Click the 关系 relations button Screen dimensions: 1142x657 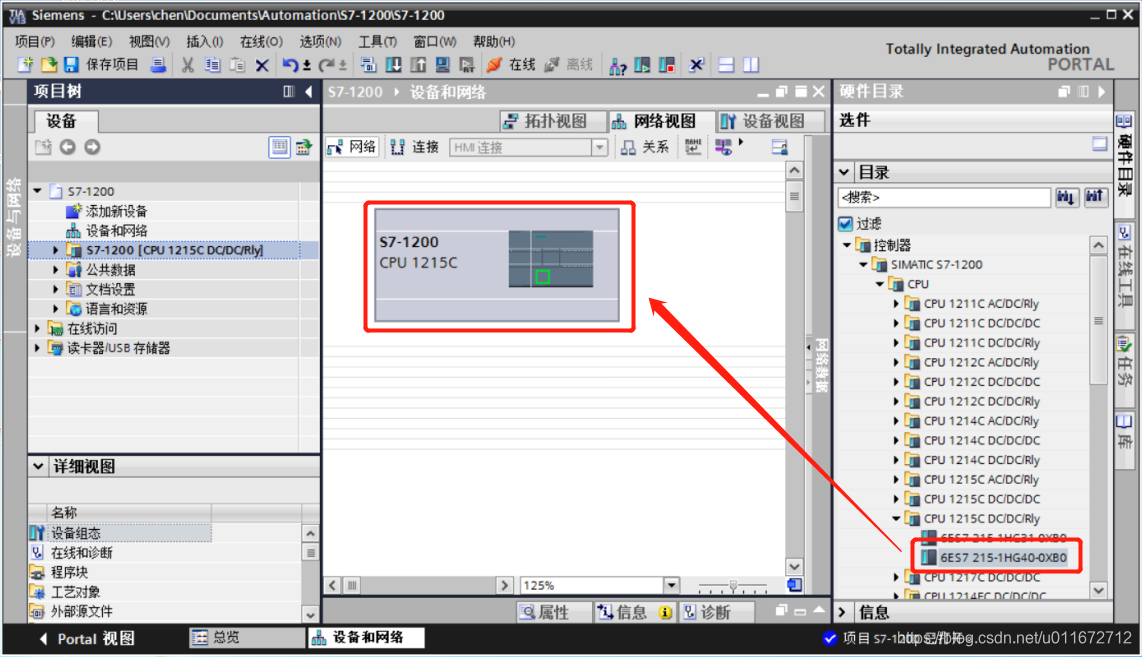pyautogui.click(x=645, y=147)
